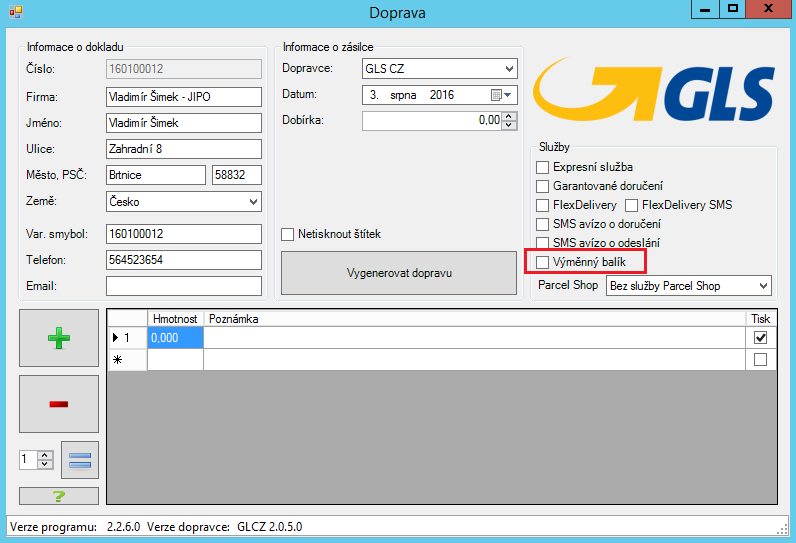Click the Tisk column header
The image size is (796, 543).
point(760,319)
